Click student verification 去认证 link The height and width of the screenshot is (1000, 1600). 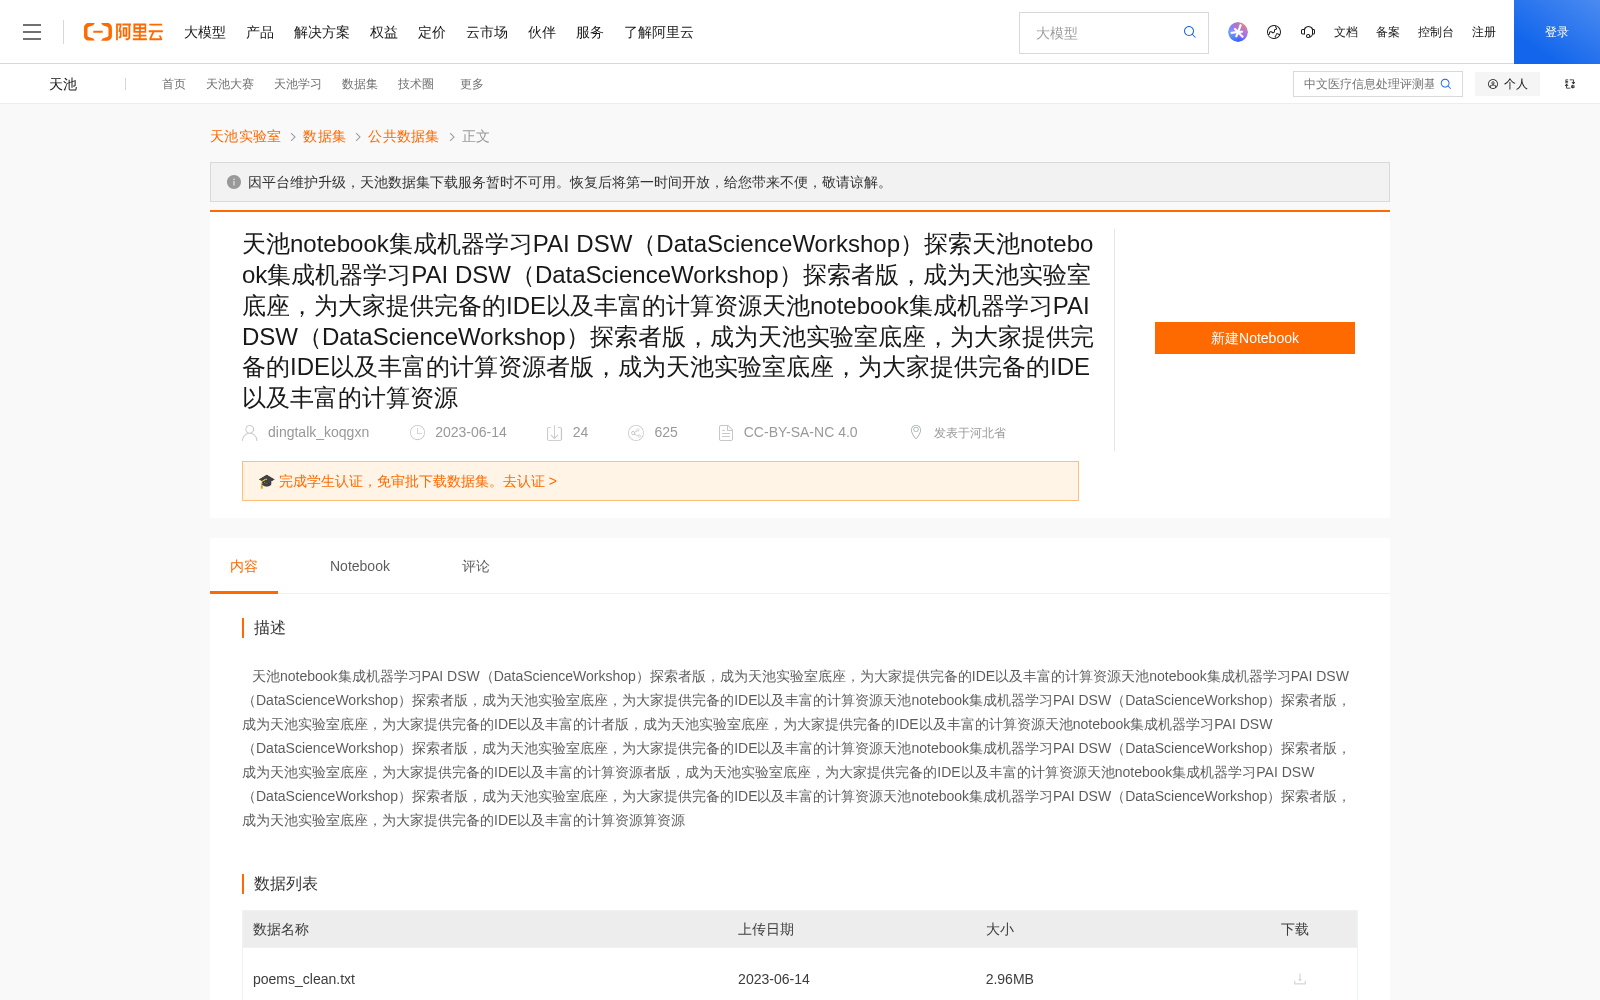530,481
